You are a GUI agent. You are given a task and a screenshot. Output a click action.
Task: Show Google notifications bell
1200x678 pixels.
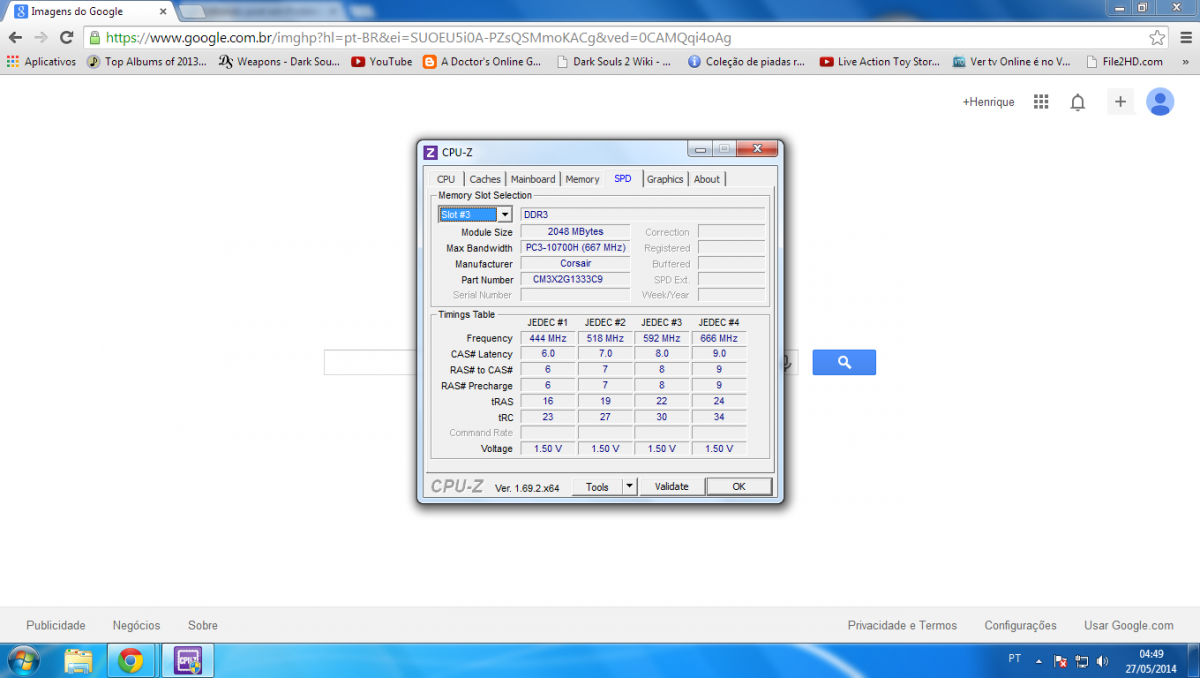pyautogui.click(x=1078, y=102)
